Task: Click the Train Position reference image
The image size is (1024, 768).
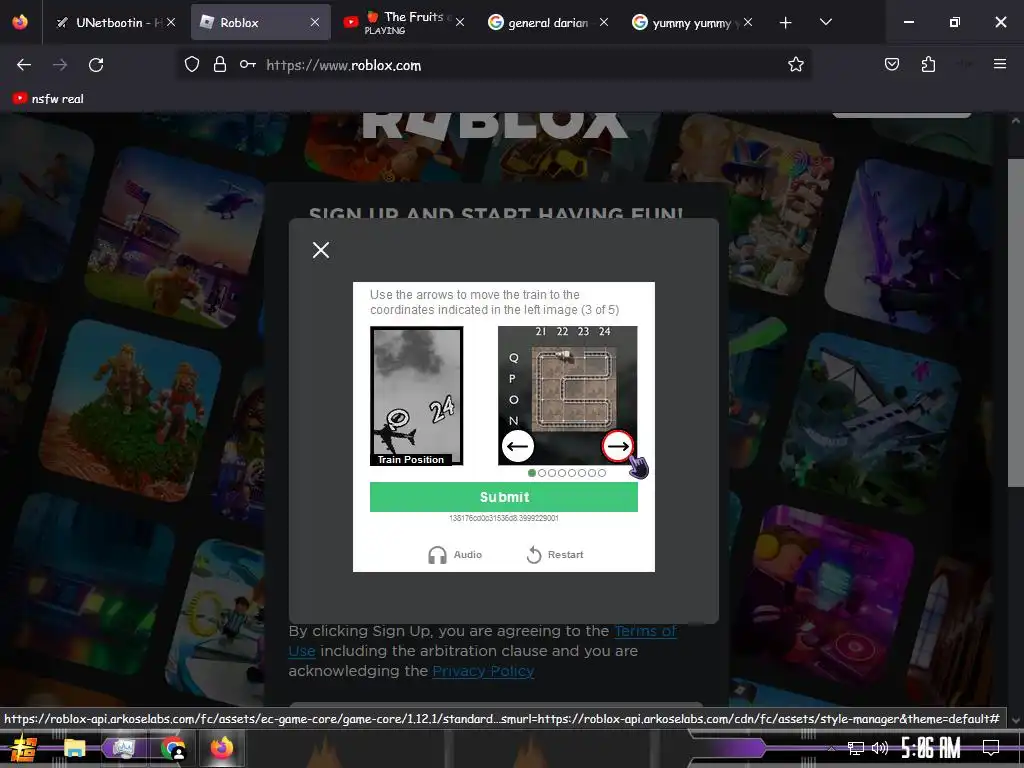Action: pos(417,396)
